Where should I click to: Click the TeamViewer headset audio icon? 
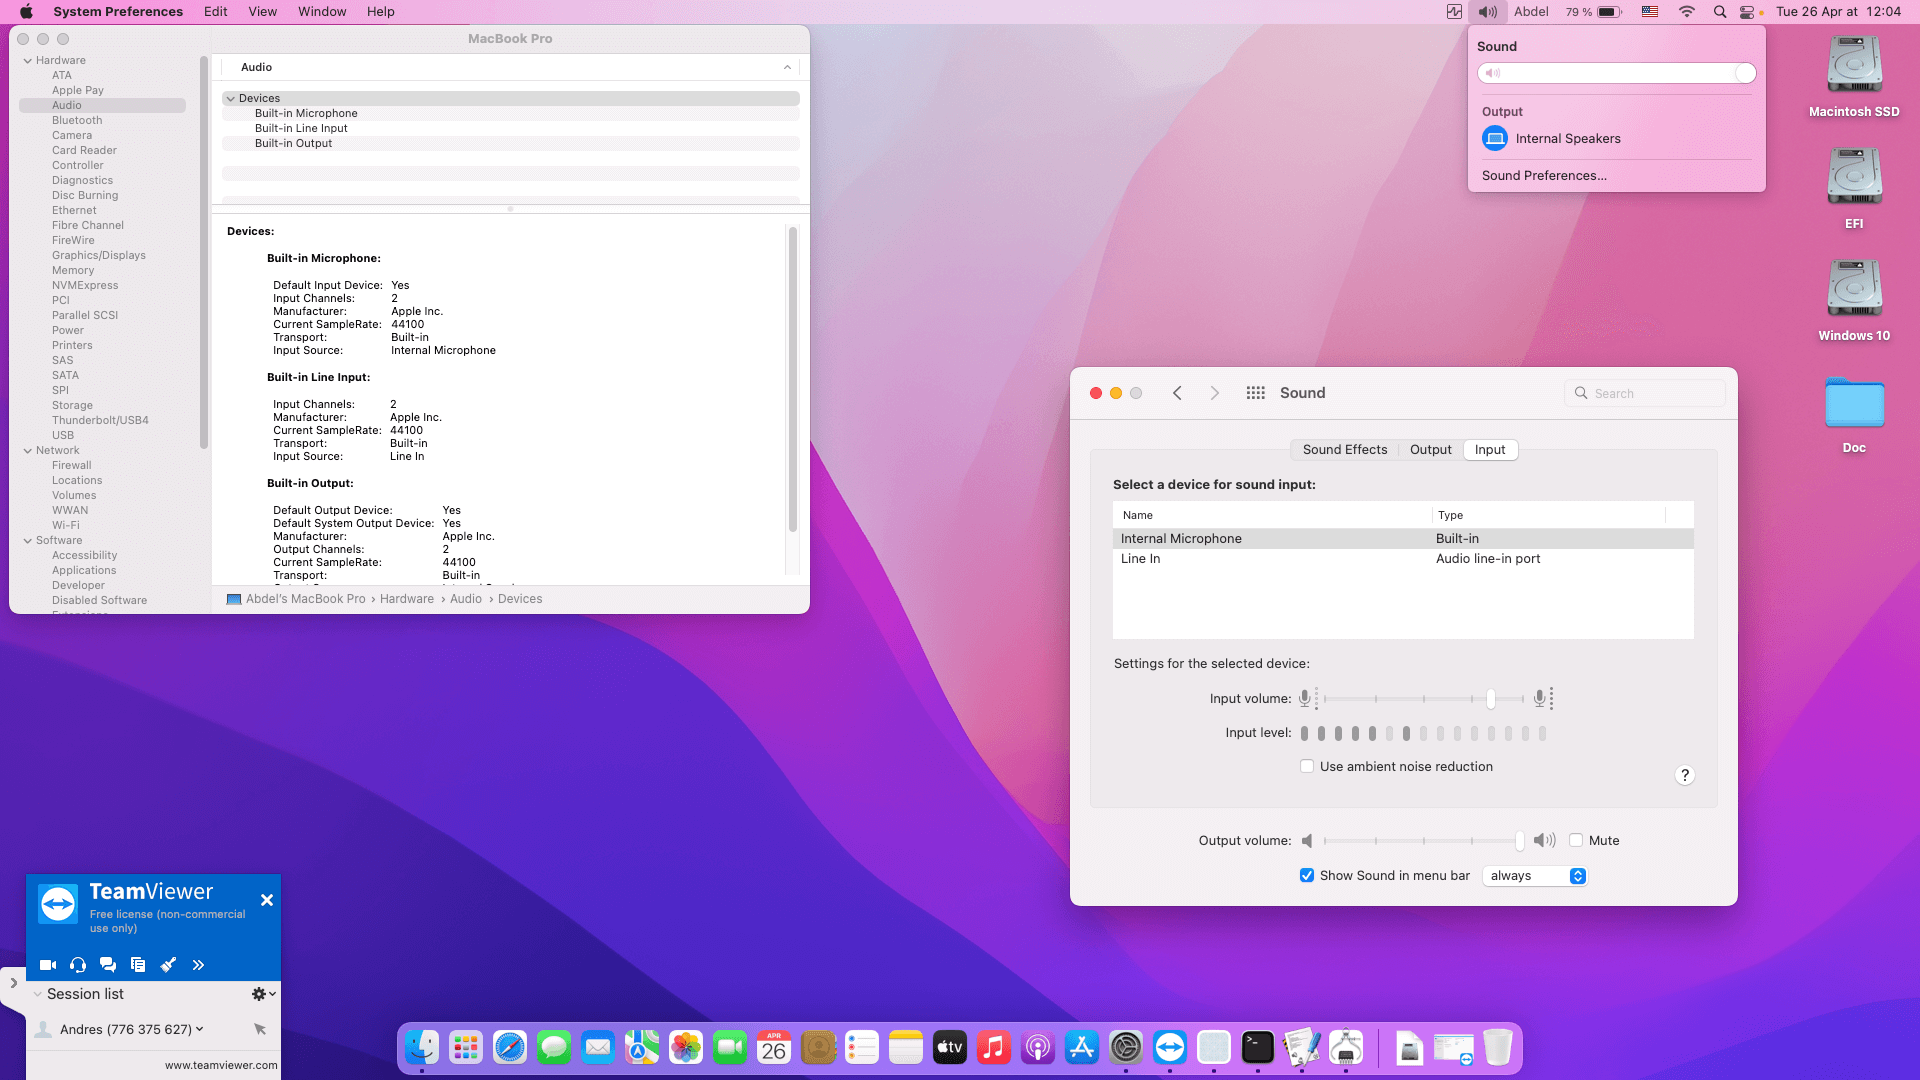click(x=78, y=965)
